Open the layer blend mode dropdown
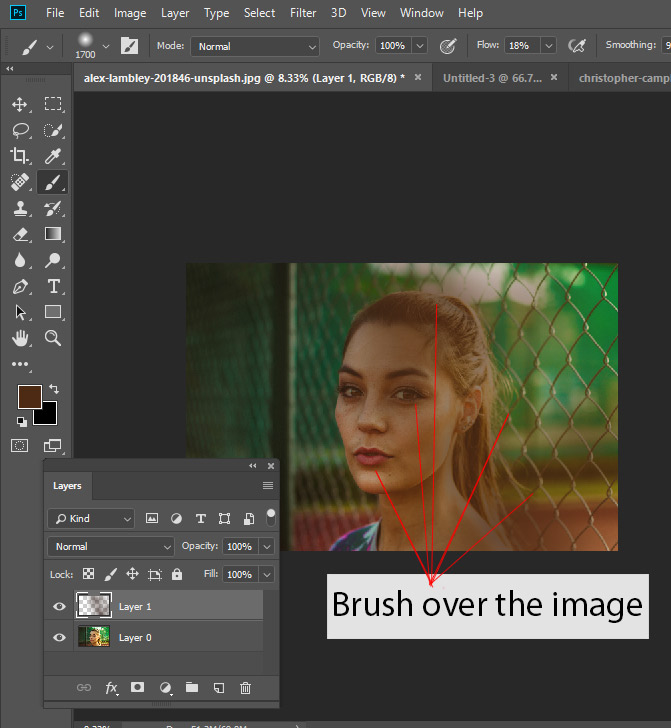This screenshot has width=671, height=728. 111,546
